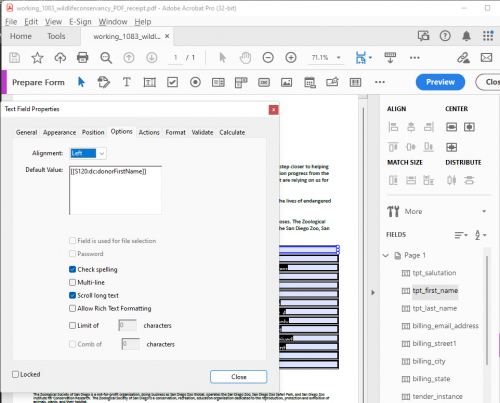Open the Tools view
500x403 pixels.
(56, 36)
